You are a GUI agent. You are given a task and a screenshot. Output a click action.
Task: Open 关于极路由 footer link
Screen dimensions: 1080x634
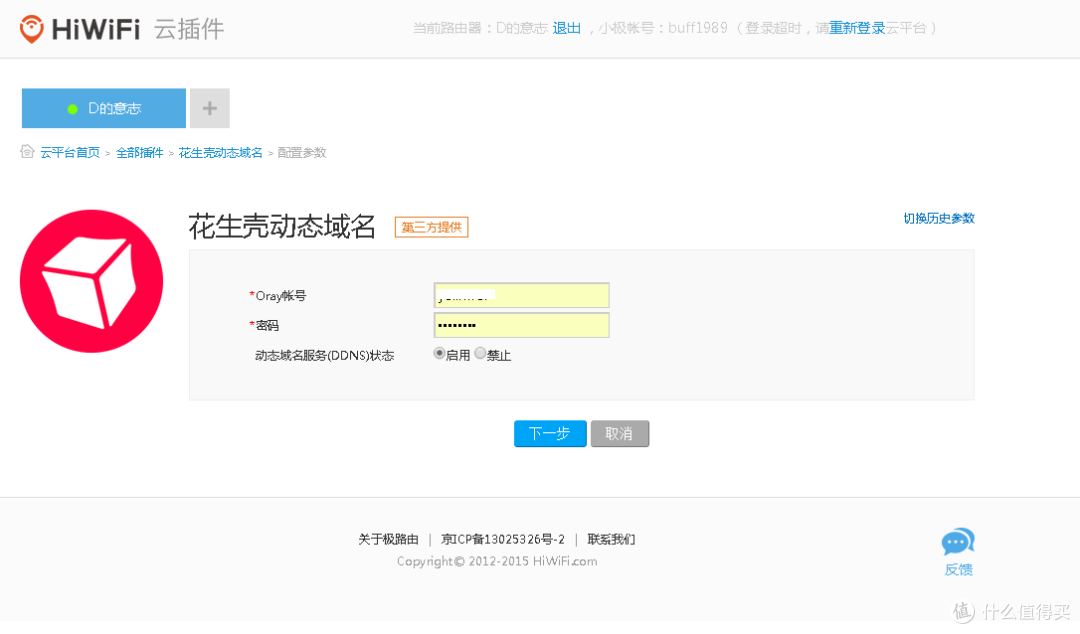pos(388,540)
